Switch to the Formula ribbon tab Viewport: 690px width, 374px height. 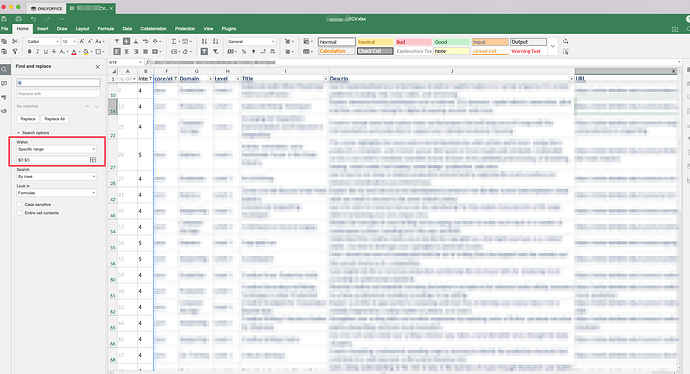pos(106,29)
